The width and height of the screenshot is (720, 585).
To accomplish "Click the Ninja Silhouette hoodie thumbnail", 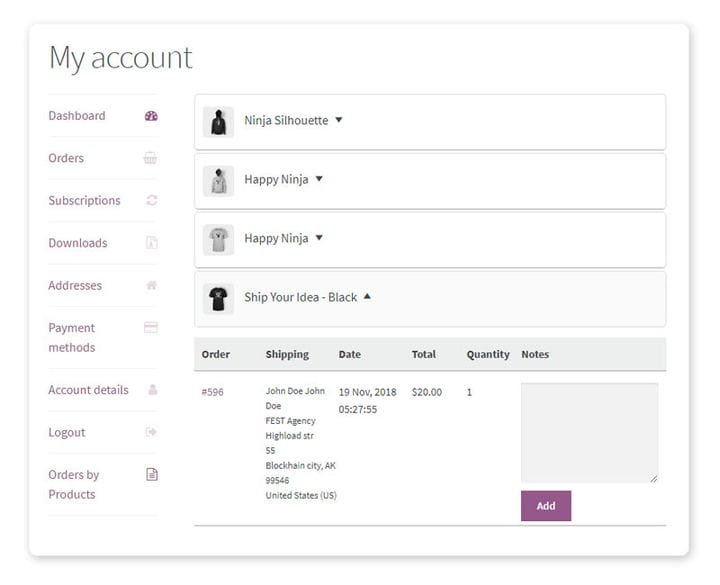I will (x=219, y=122).
